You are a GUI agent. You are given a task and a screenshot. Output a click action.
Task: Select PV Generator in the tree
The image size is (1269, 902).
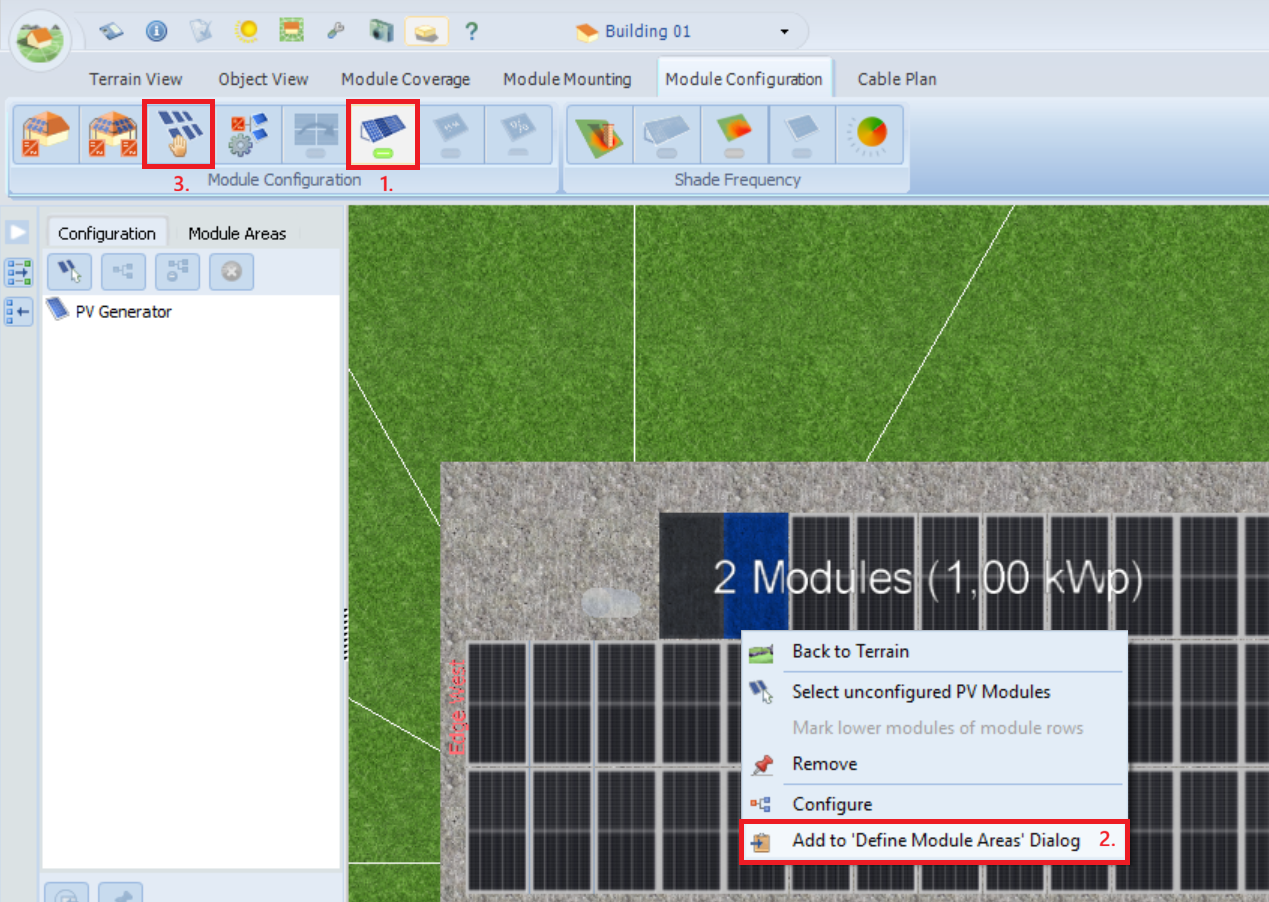(x=123, y=311)
